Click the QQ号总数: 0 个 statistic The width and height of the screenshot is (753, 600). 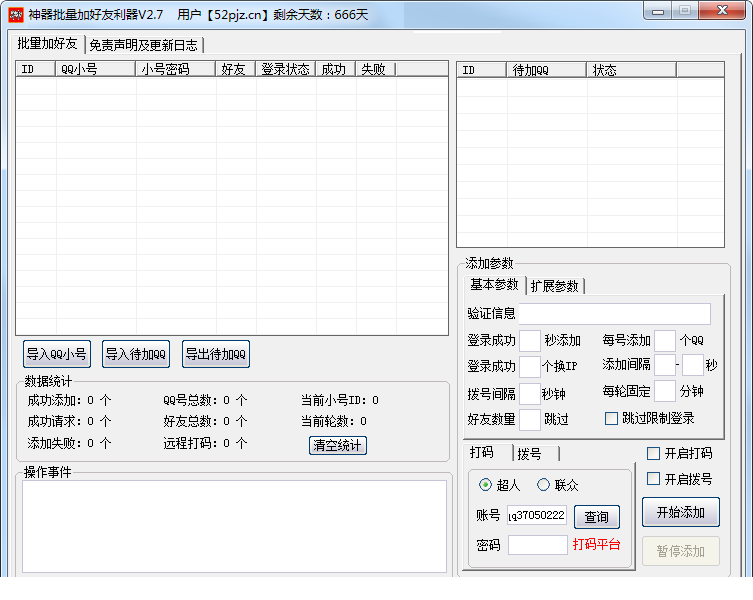tap(205, 400)
